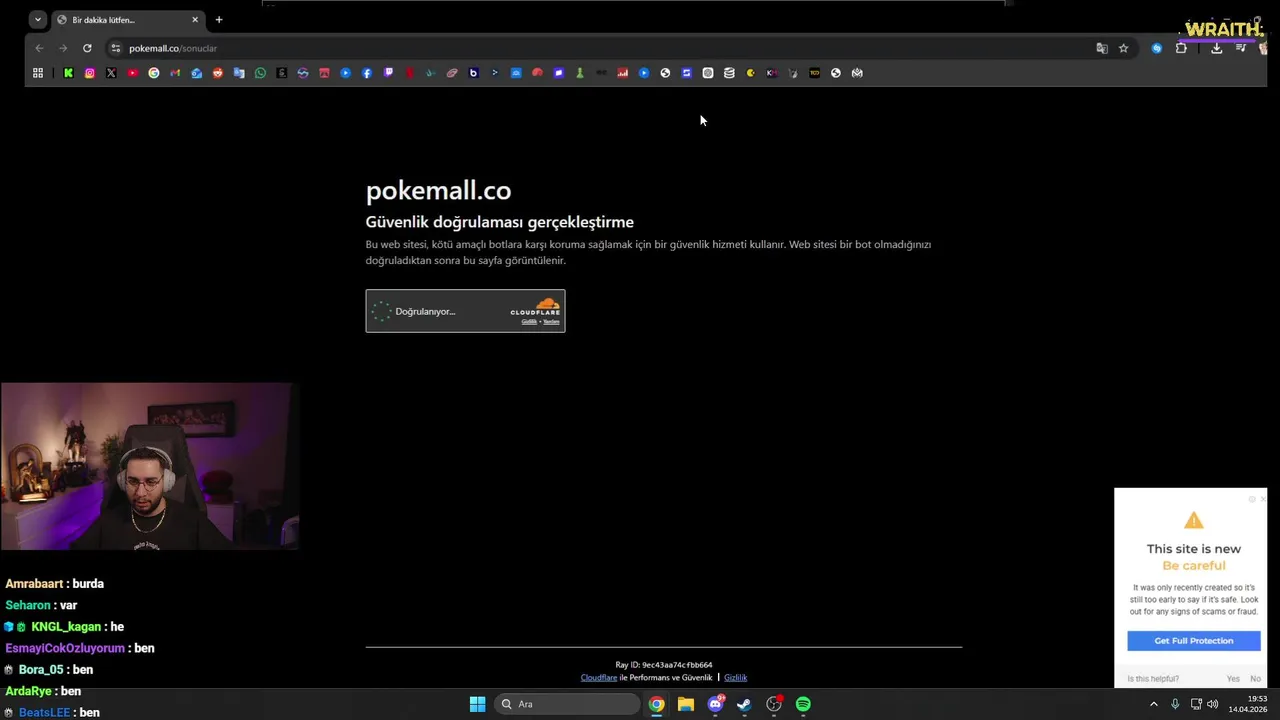This screenshot has height=720, width=1280.
Task: Click chat username KNGL_kagan
Action: (66, 627)
